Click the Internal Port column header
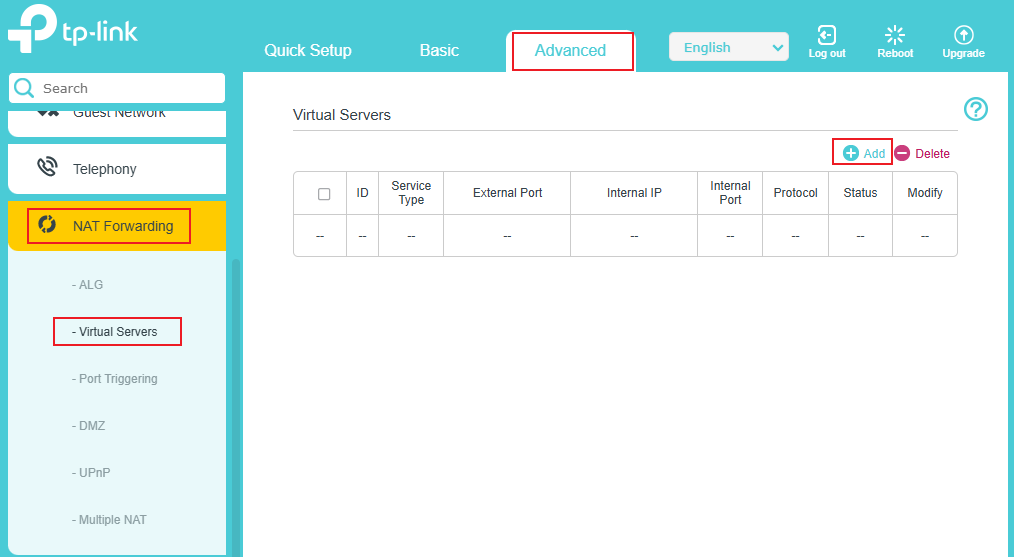The image size is (1014, 557). 730,193
